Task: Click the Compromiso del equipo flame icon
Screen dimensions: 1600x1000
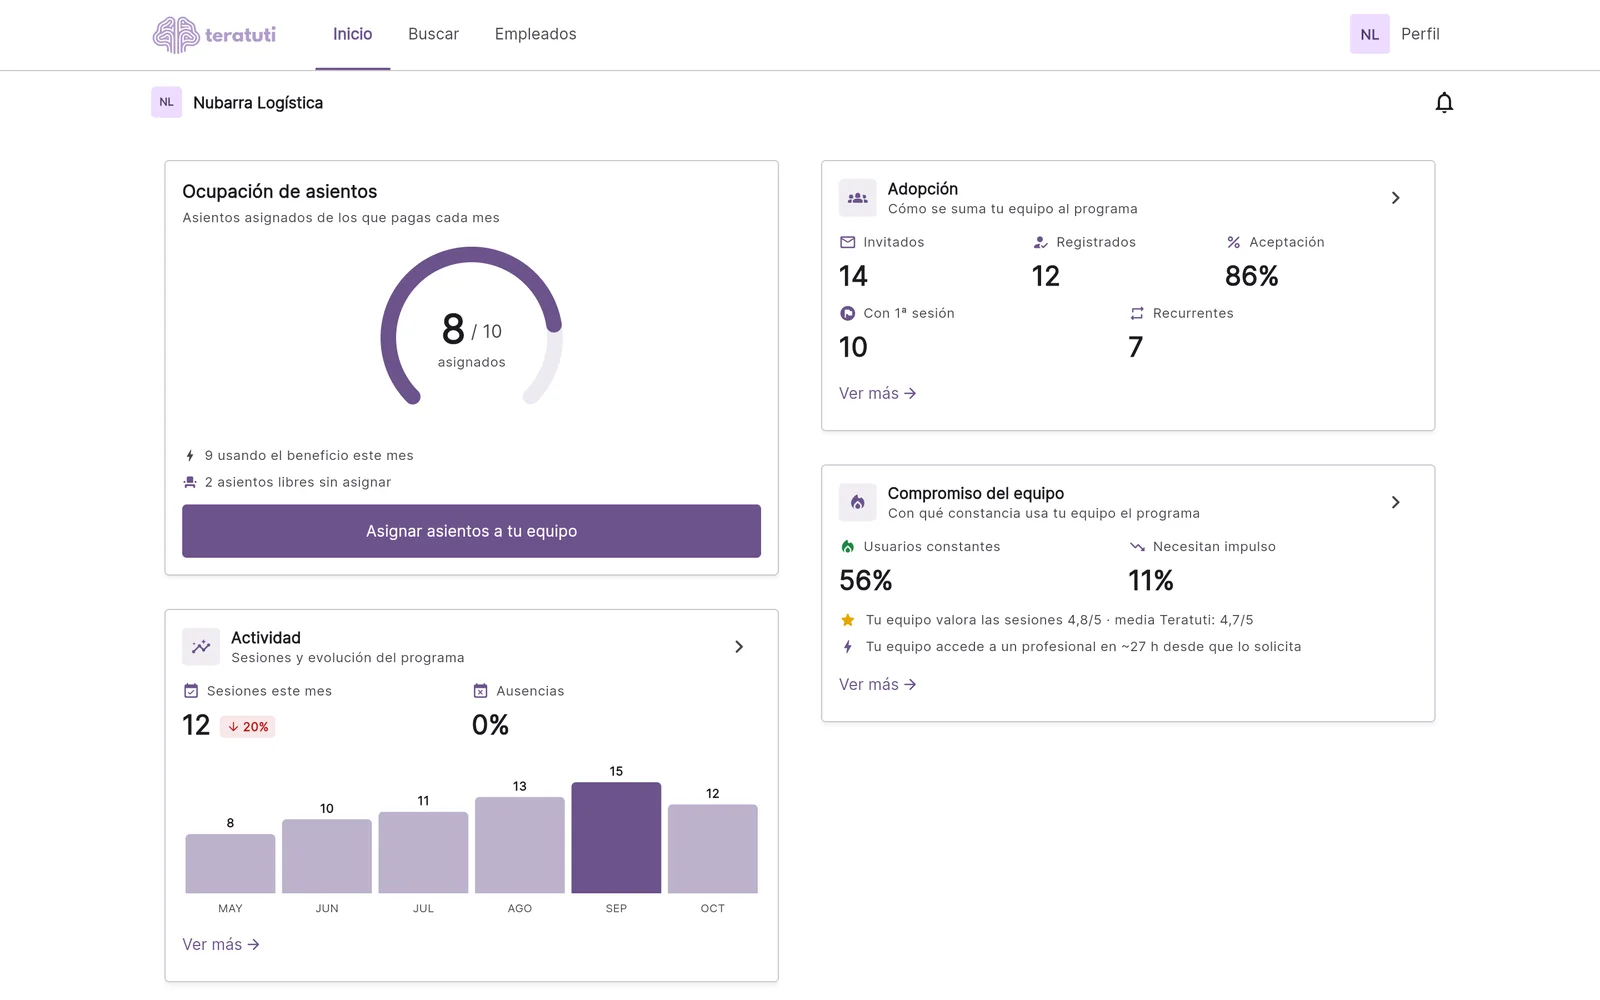Action: tap(857, 502)
